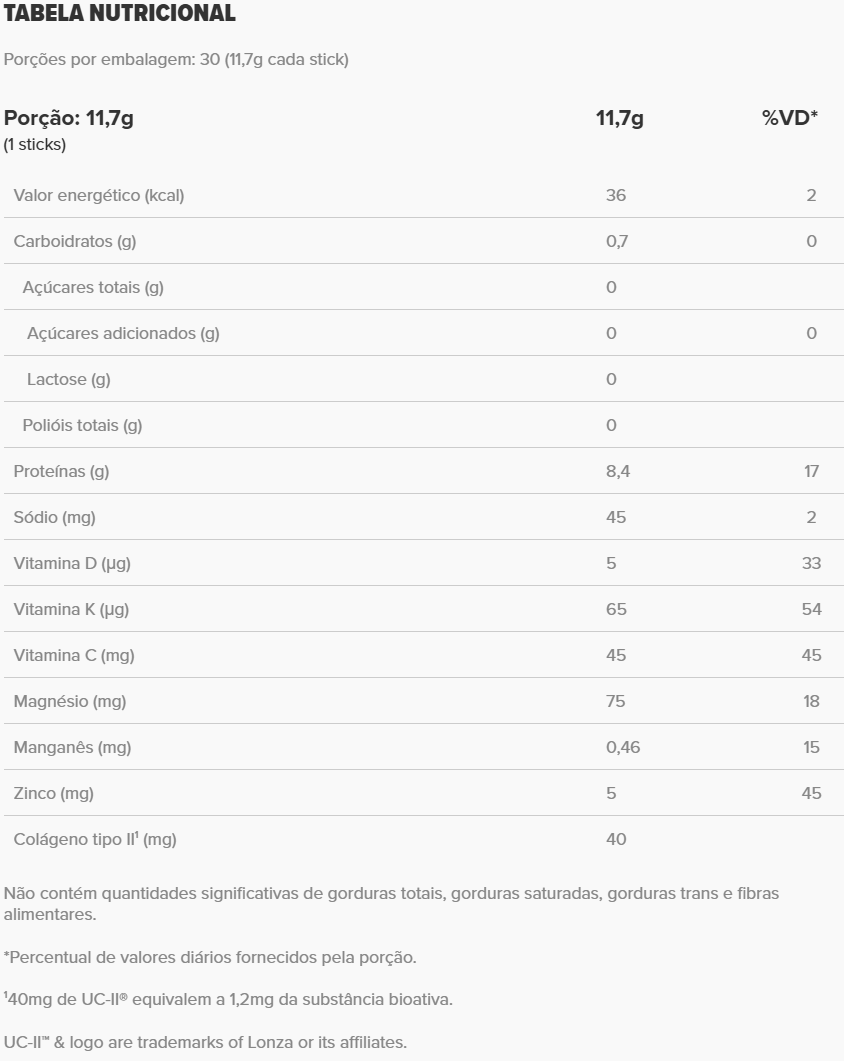The height and width of the screenshot is (1061, 844).
Task: Click the Carboidratos (g) row label
Action: pos(75,241)
